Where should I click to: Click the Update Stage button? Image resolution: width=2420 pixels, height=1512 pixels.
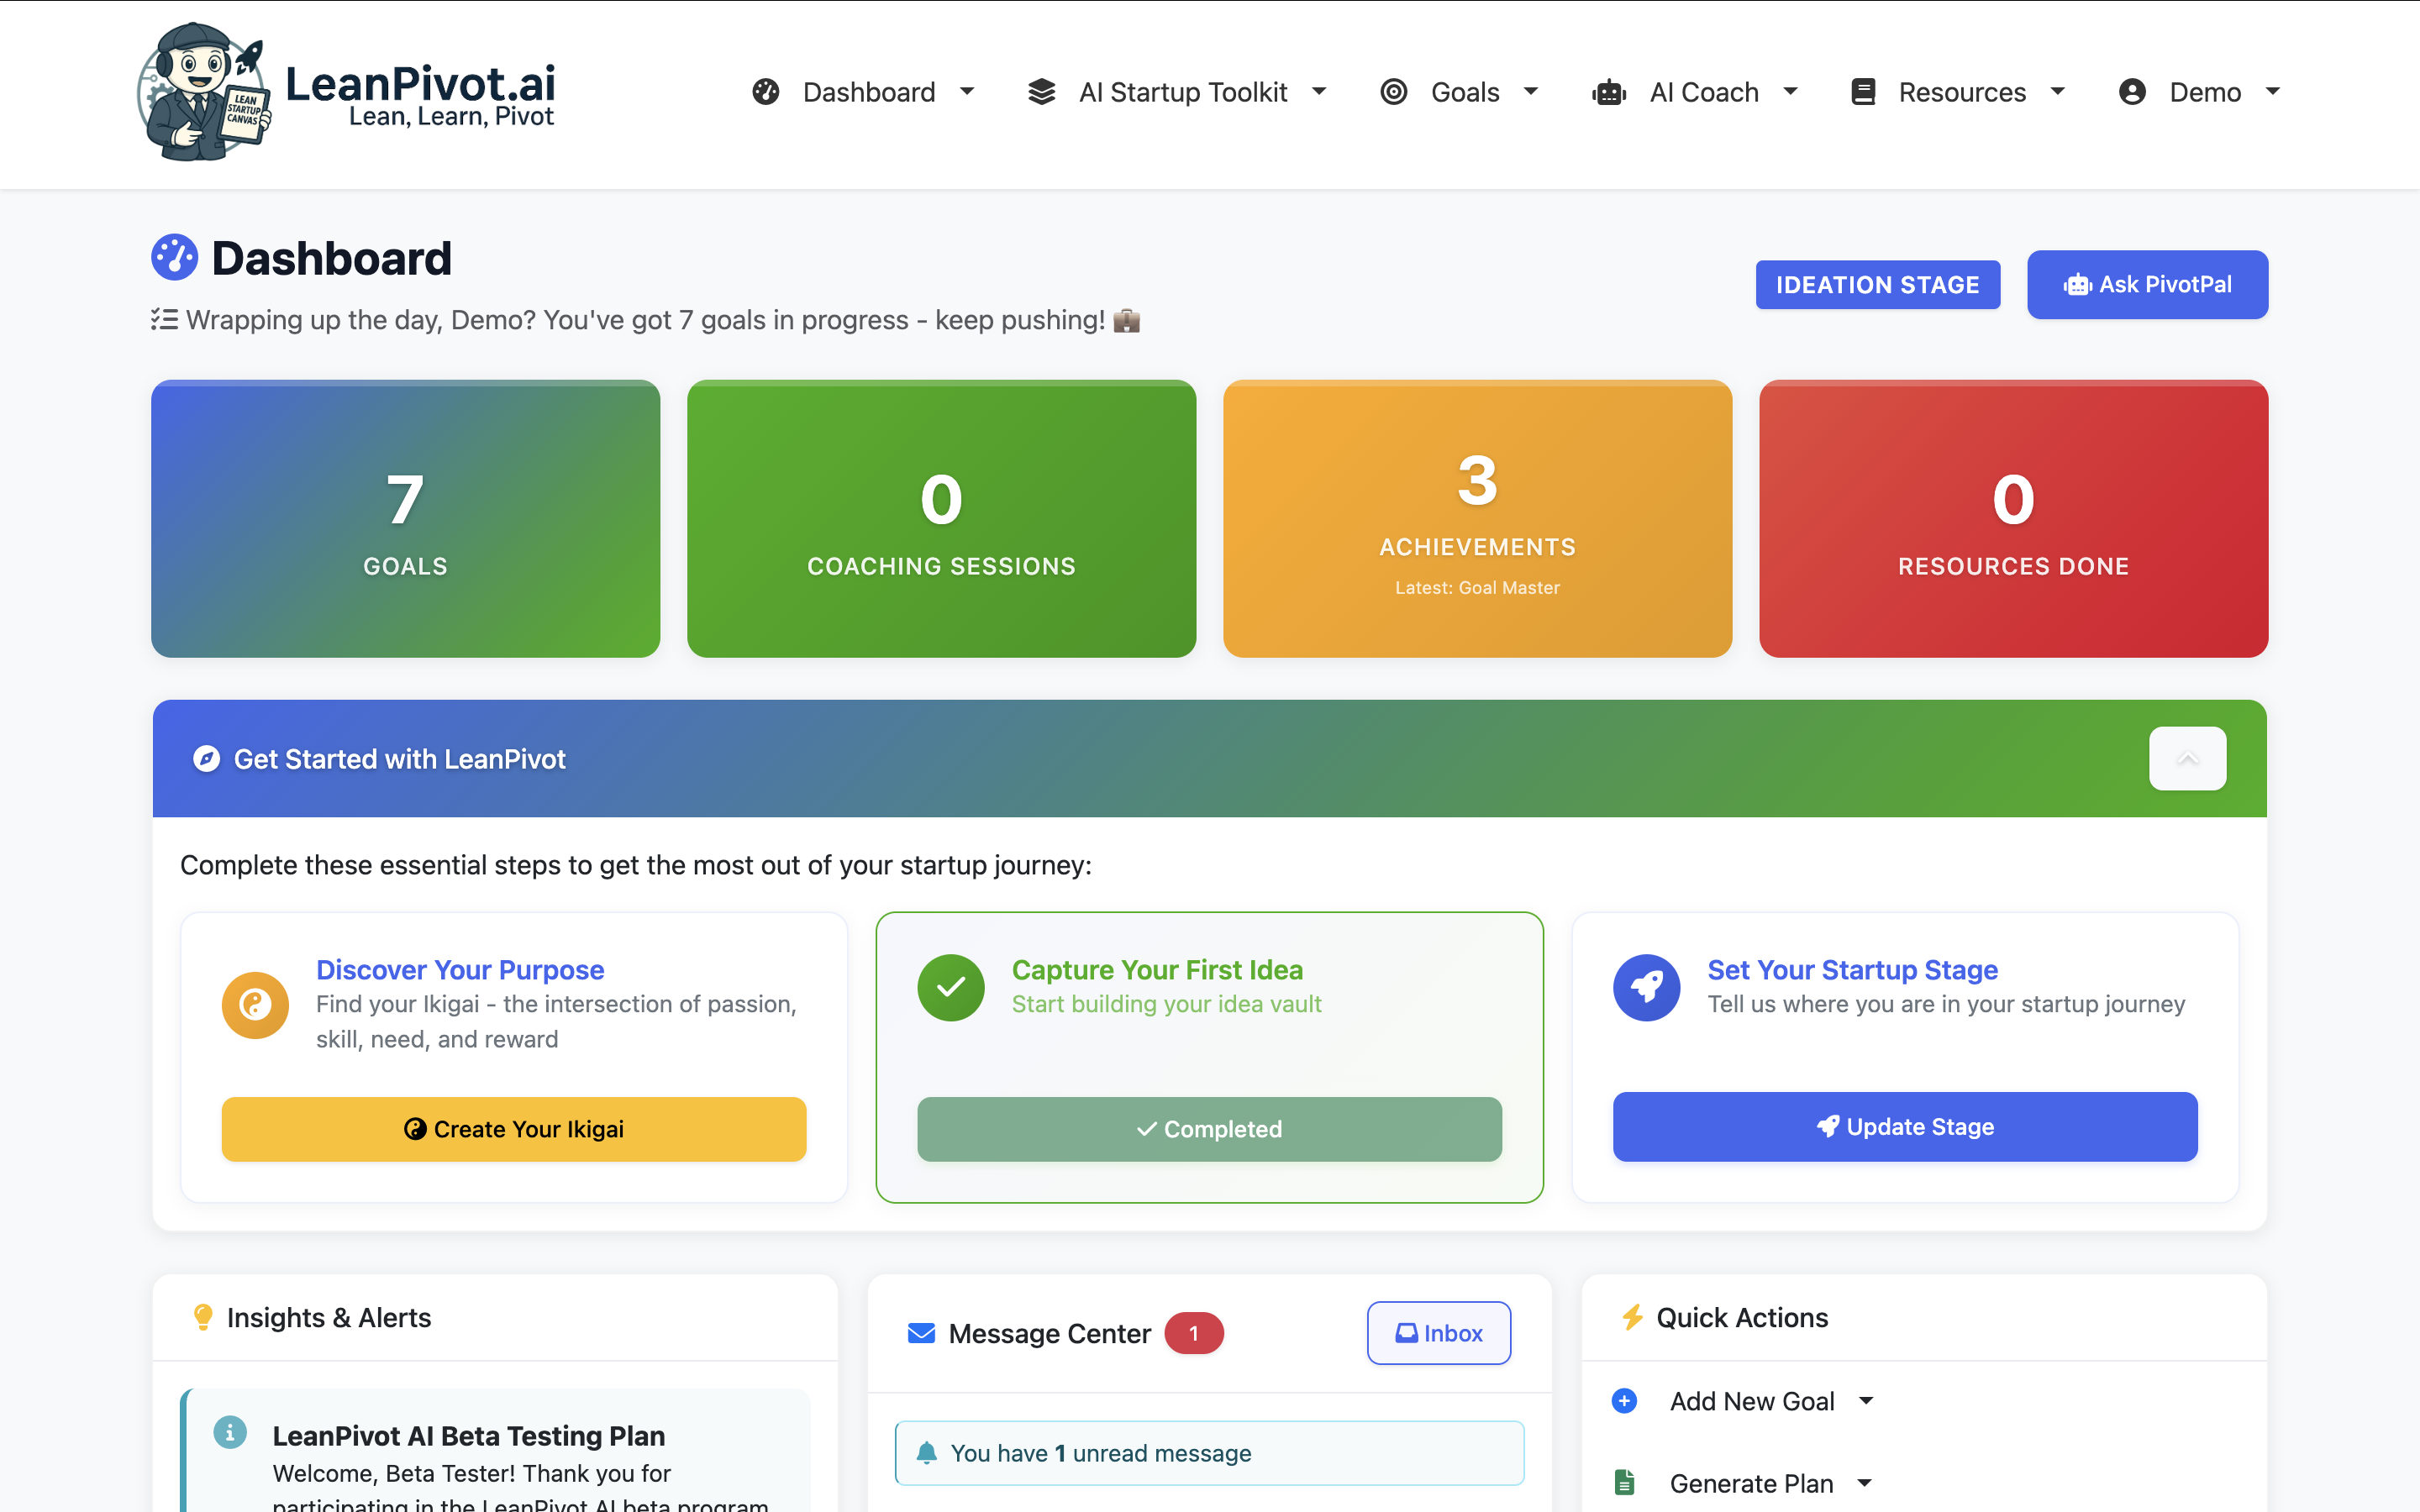pos(1905,1127)
